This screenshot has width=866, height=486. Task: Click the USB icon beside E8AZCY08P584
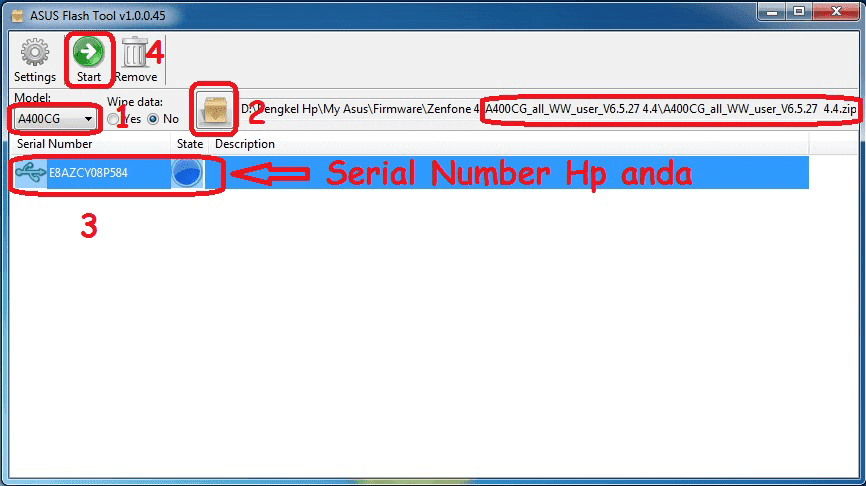pyautogui.click(x=30, y=172)
